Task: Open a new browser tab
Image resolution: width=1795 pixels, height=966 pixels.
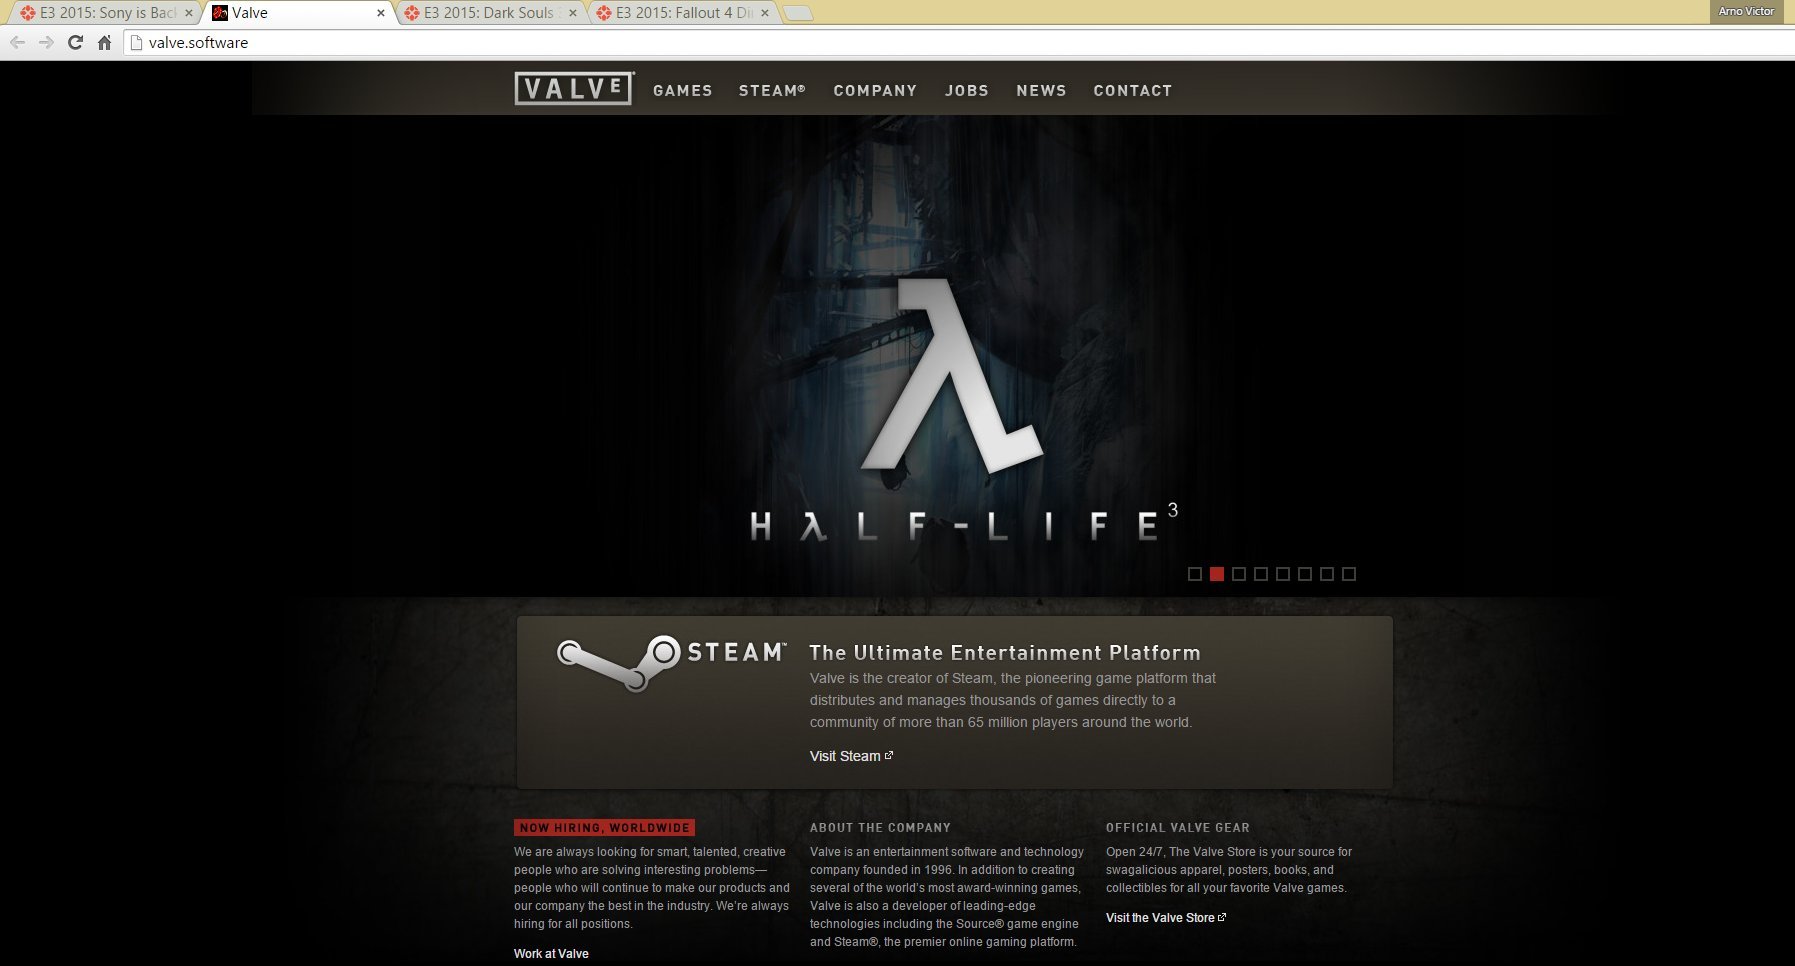Action: click(x=797, y=13)
